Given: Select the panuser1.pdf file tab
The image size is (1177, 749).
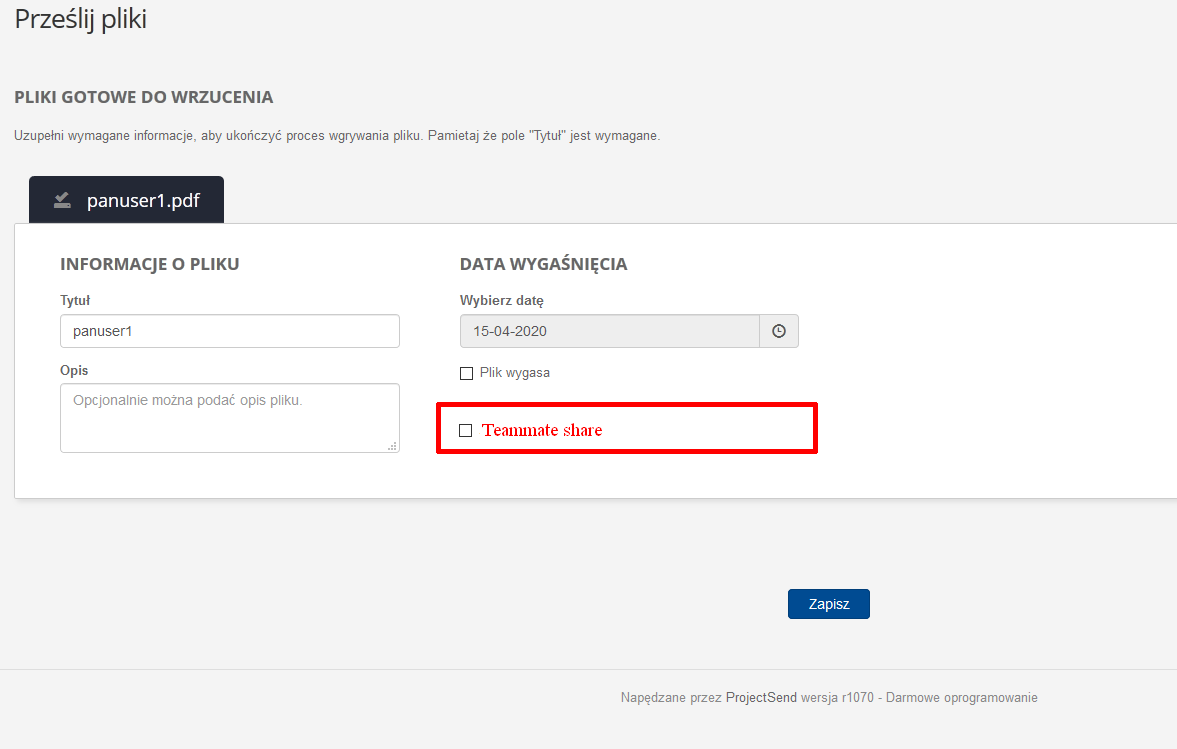Looking at the screenshot, I should pyautogui.click(x=126, y=199).
